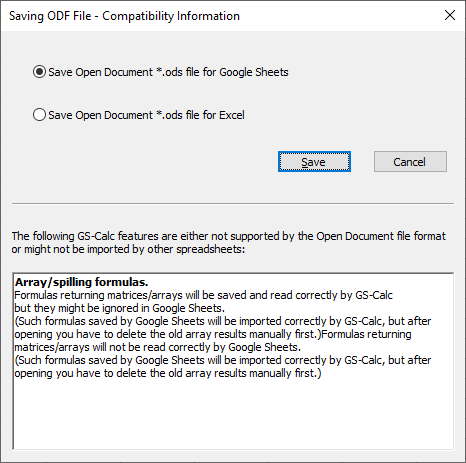Click the 'for Google Sheets' option label text
Screen dimensions: 466x463
245,72
